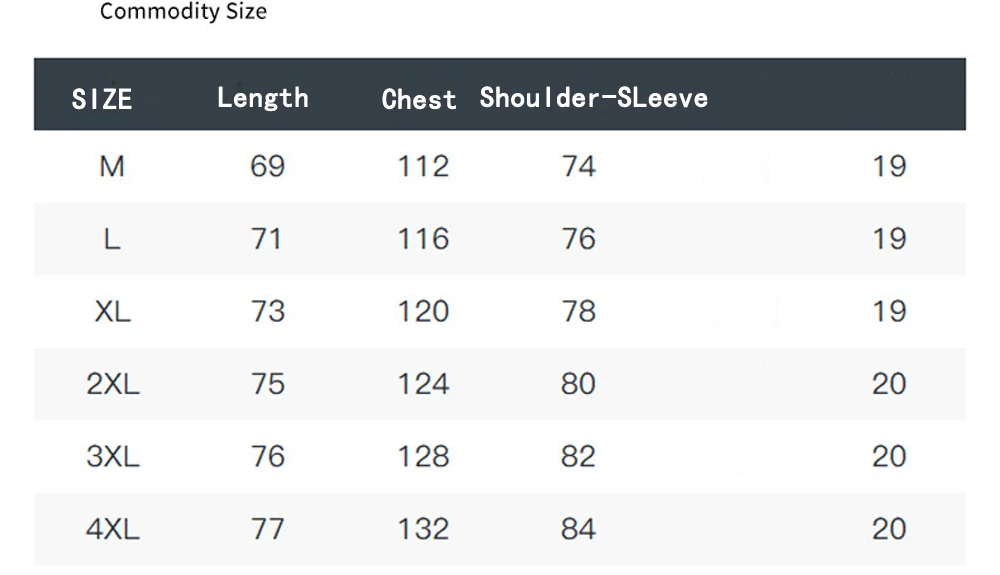Click shoulder-sleeve value 74 in M row
1000x575 pixels.
point(578,167)
